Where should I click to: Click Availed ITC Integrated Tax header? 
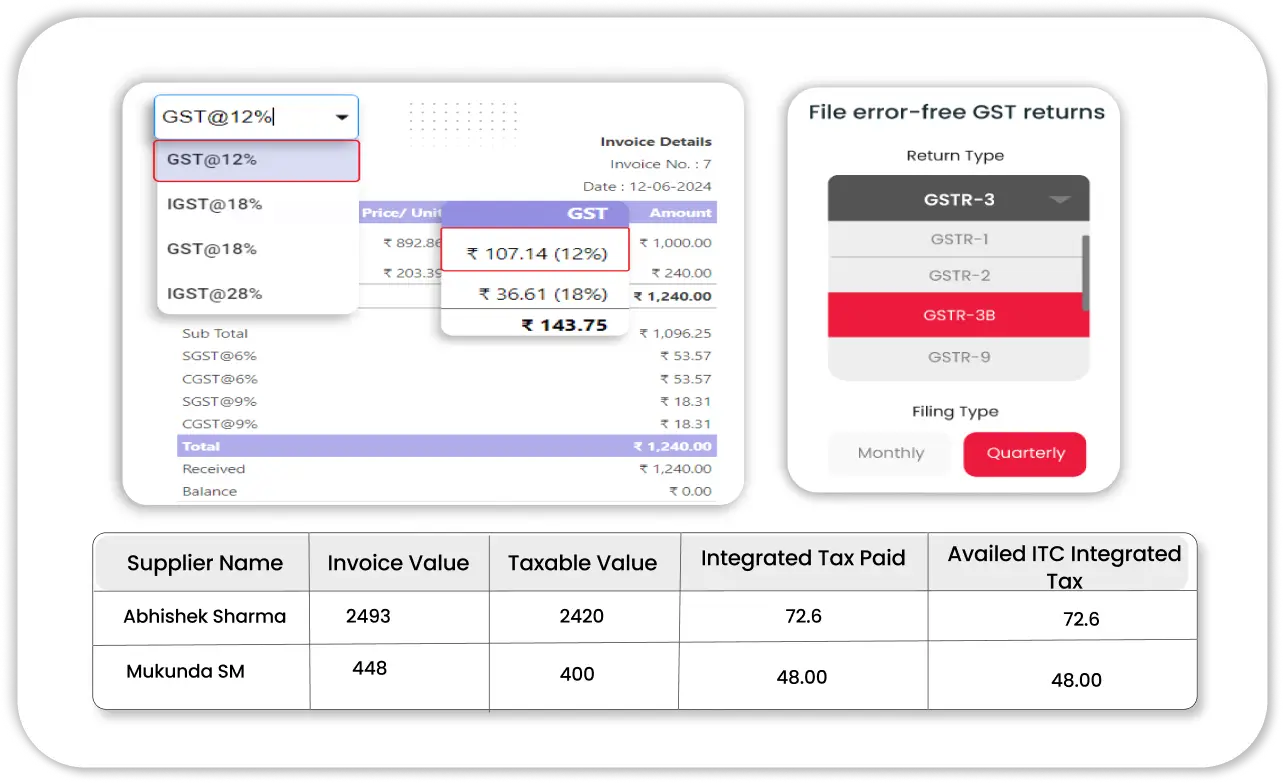click(x=1064, y=567)
